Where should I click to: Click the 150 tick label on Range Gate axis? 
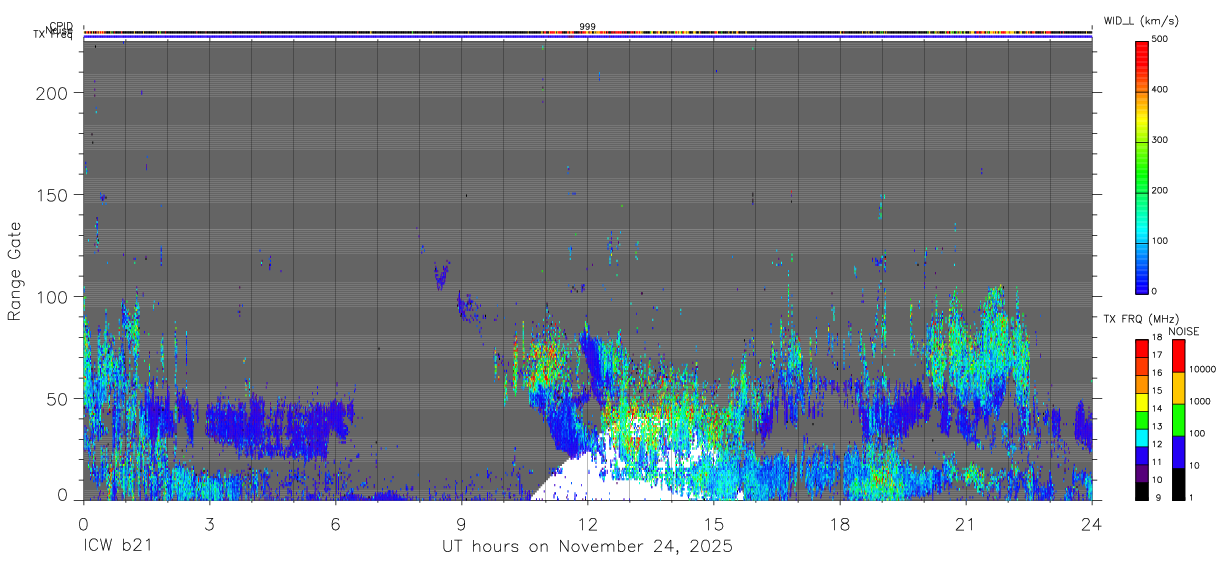pos(53,195)
